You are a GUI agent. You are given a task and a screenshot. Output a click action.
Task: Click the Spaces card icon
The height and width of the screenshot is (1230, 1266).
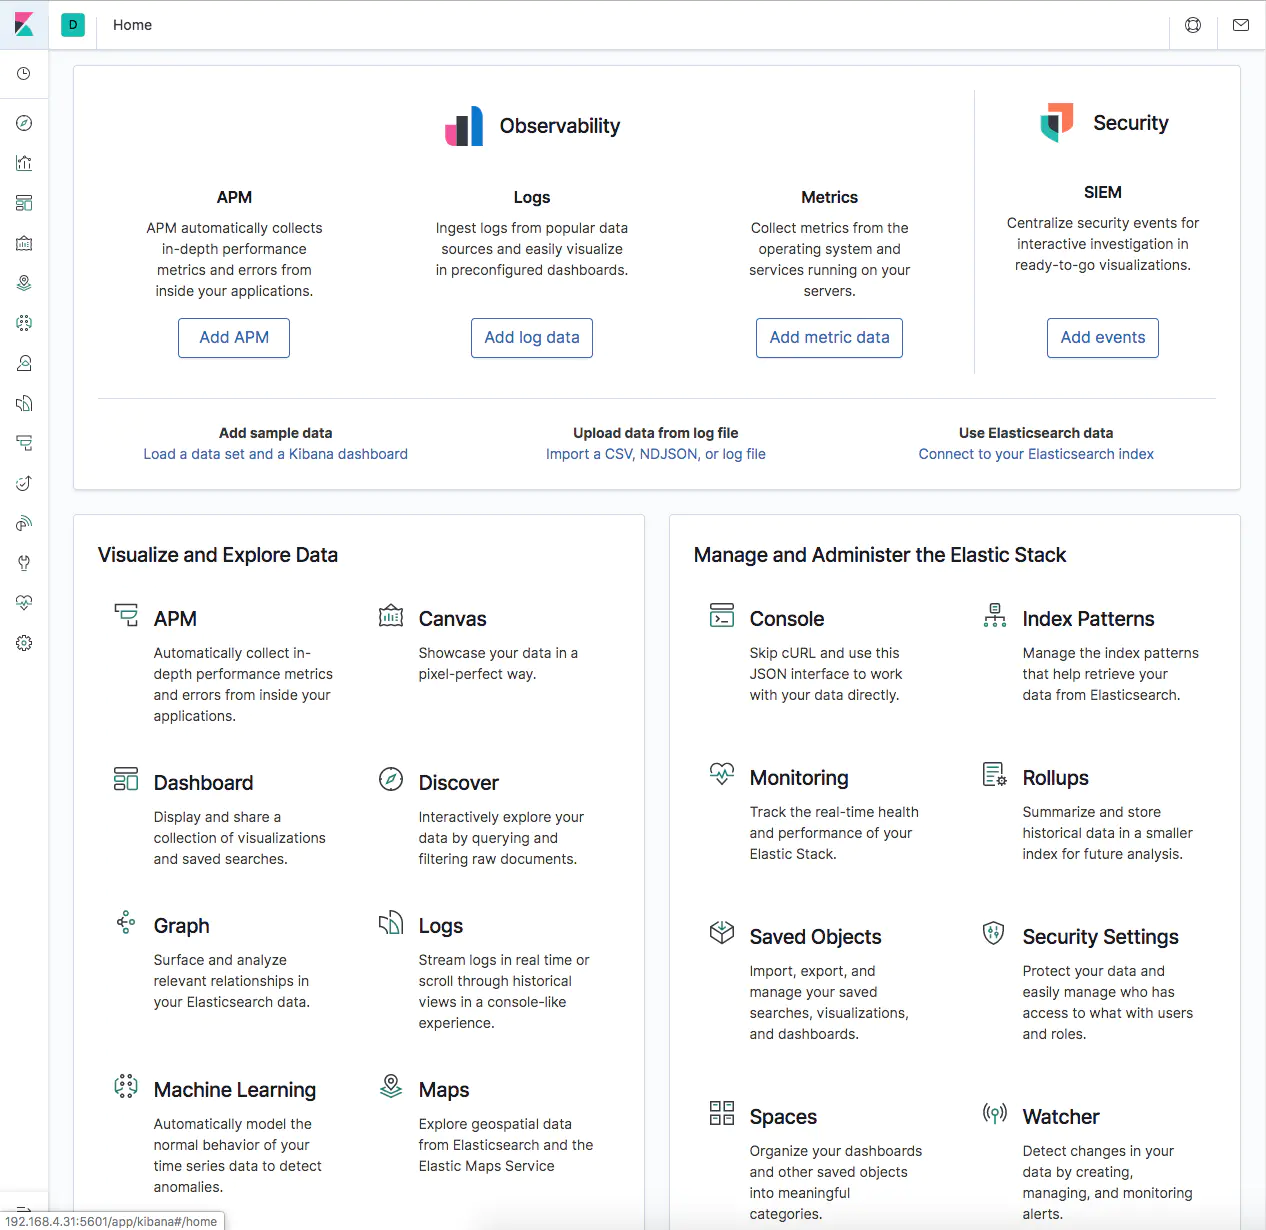coord(722,1113)
